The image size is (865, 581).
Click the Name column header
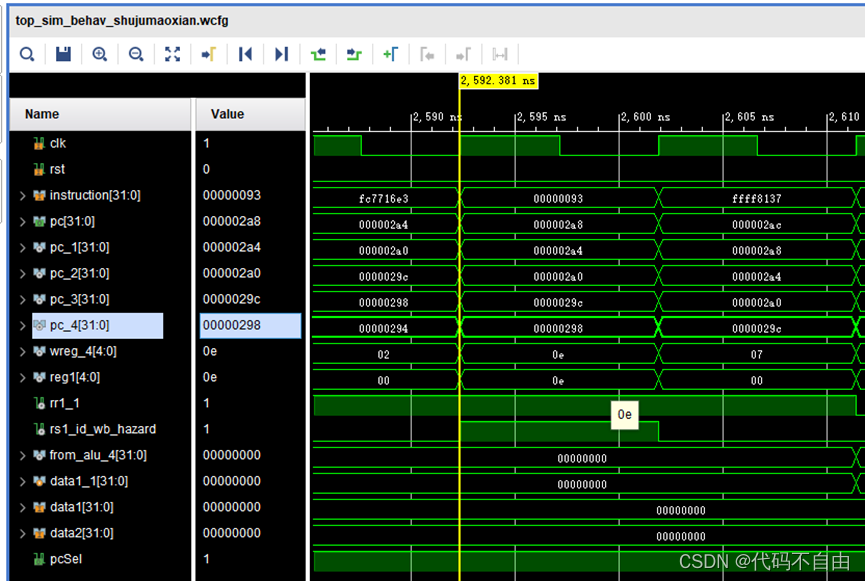[x=42, y=114]
